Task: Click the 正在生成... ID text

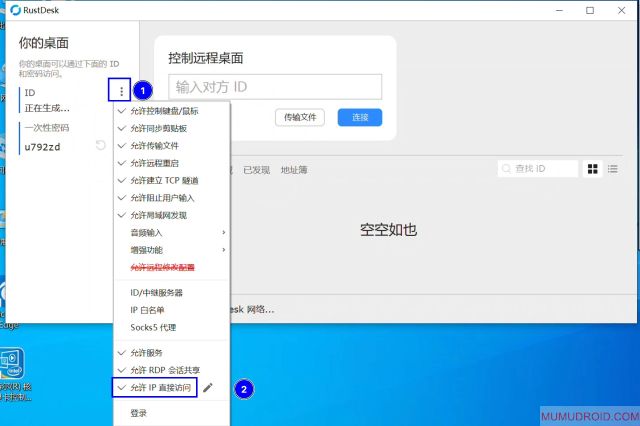Action: [47, 108]
